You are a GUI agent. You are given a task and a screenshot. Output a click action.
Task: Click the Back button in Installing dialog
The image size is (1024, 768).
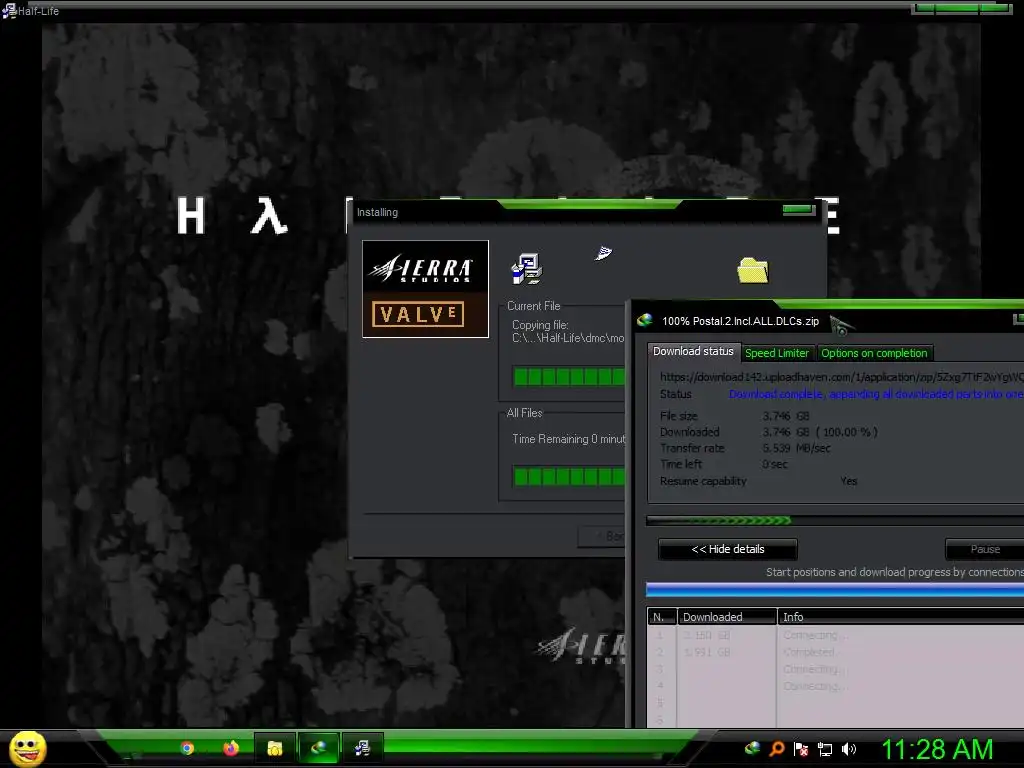tap(601, 536)
